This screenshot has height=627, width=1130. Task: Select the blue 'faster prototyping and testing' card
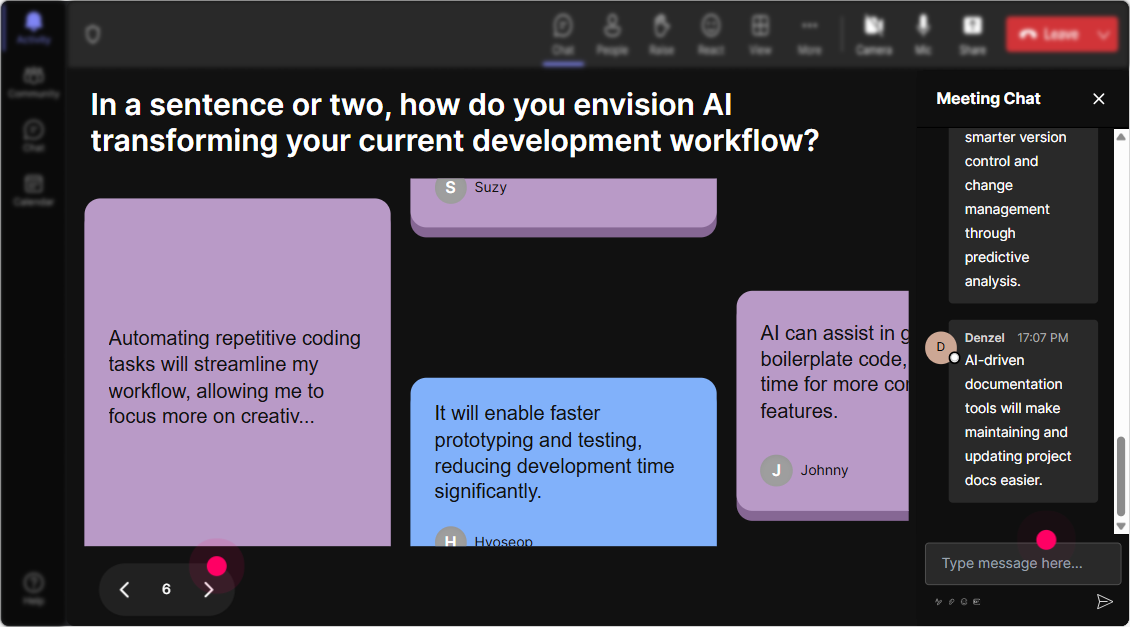pyautogui.click(x=564, y=462)
